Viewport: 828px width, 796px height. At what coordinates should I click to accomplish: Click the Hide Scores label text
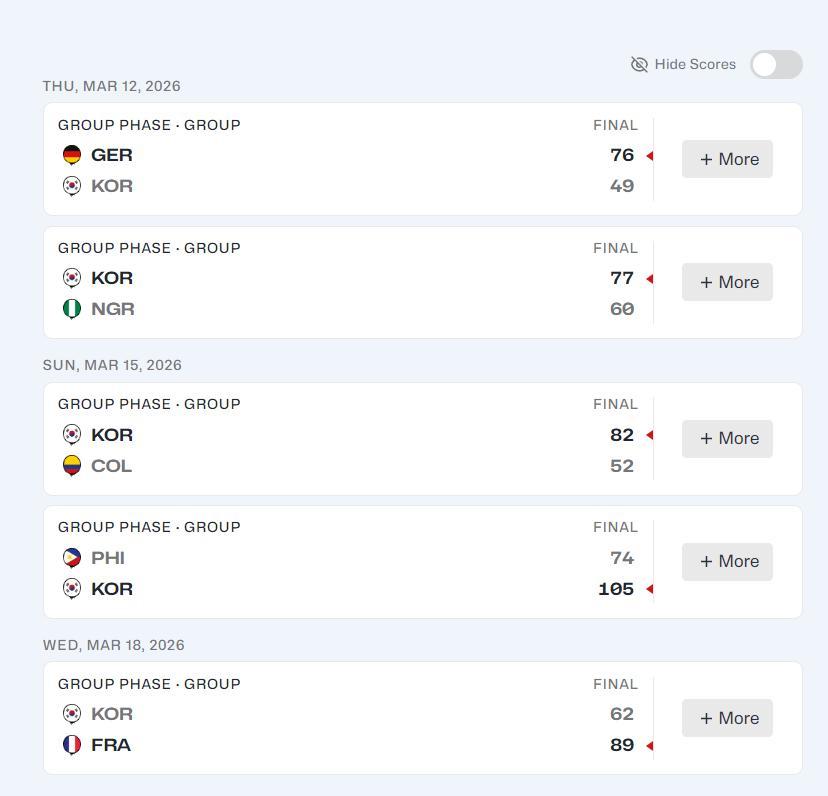point(695,65)
